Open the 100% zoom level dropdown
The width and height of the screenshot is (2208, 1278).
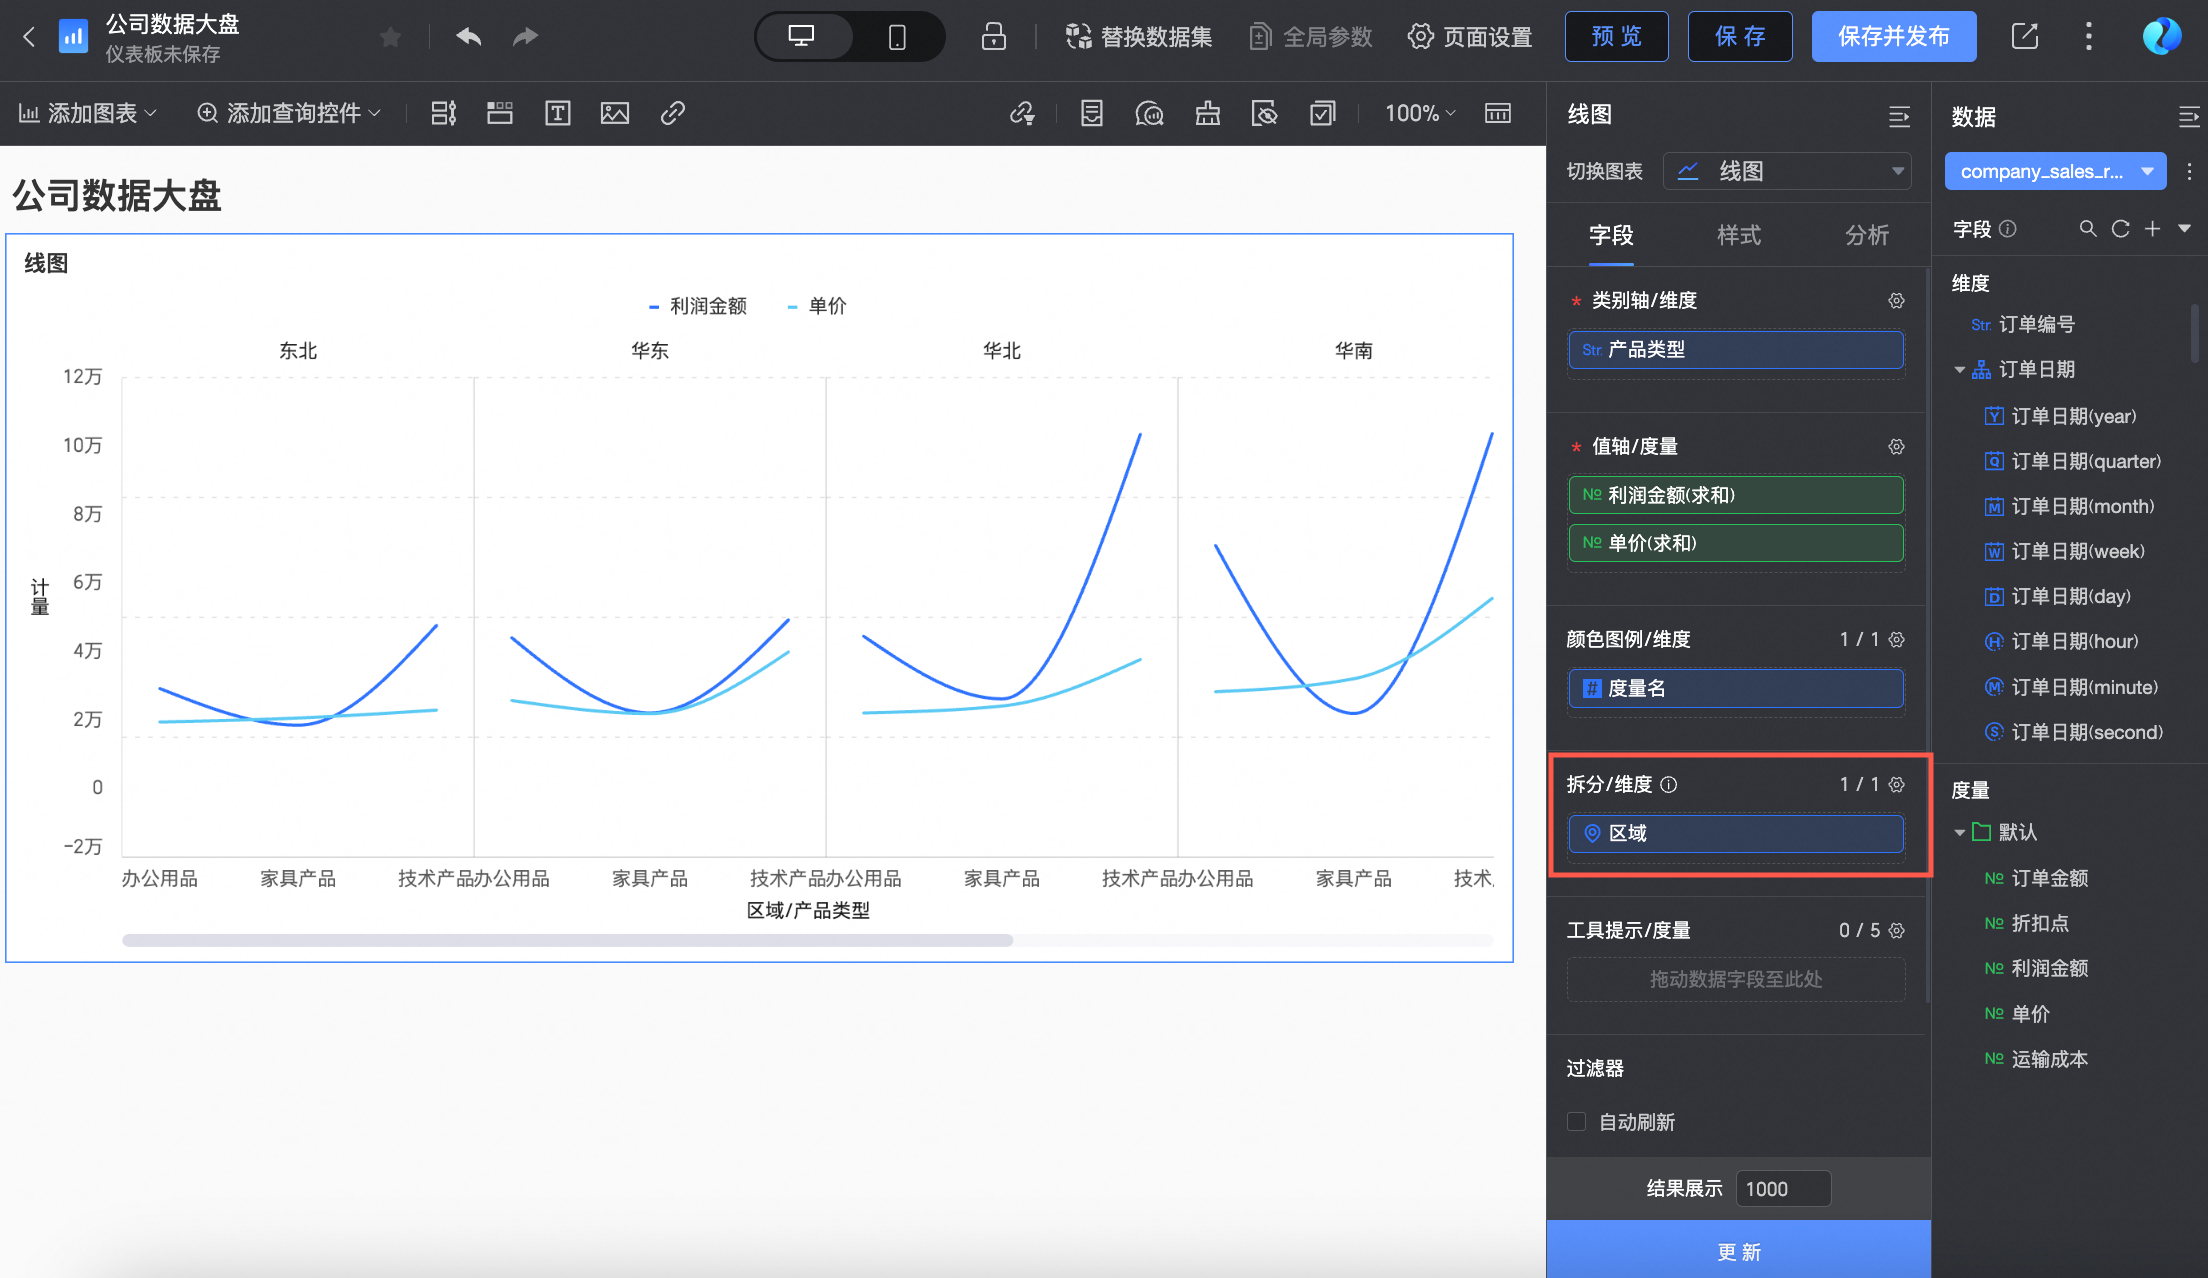[1419, 113]
